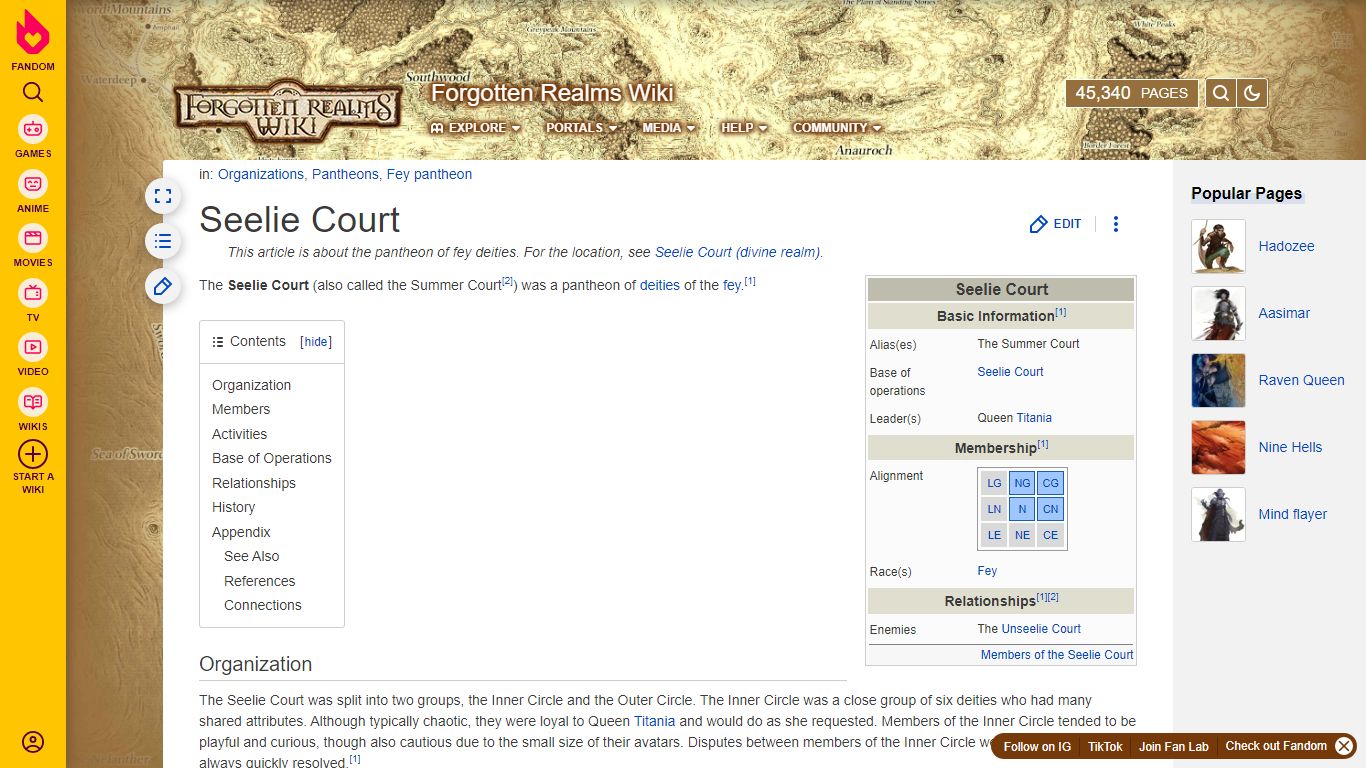Jump to Appendix in Contents

(241, 532)
